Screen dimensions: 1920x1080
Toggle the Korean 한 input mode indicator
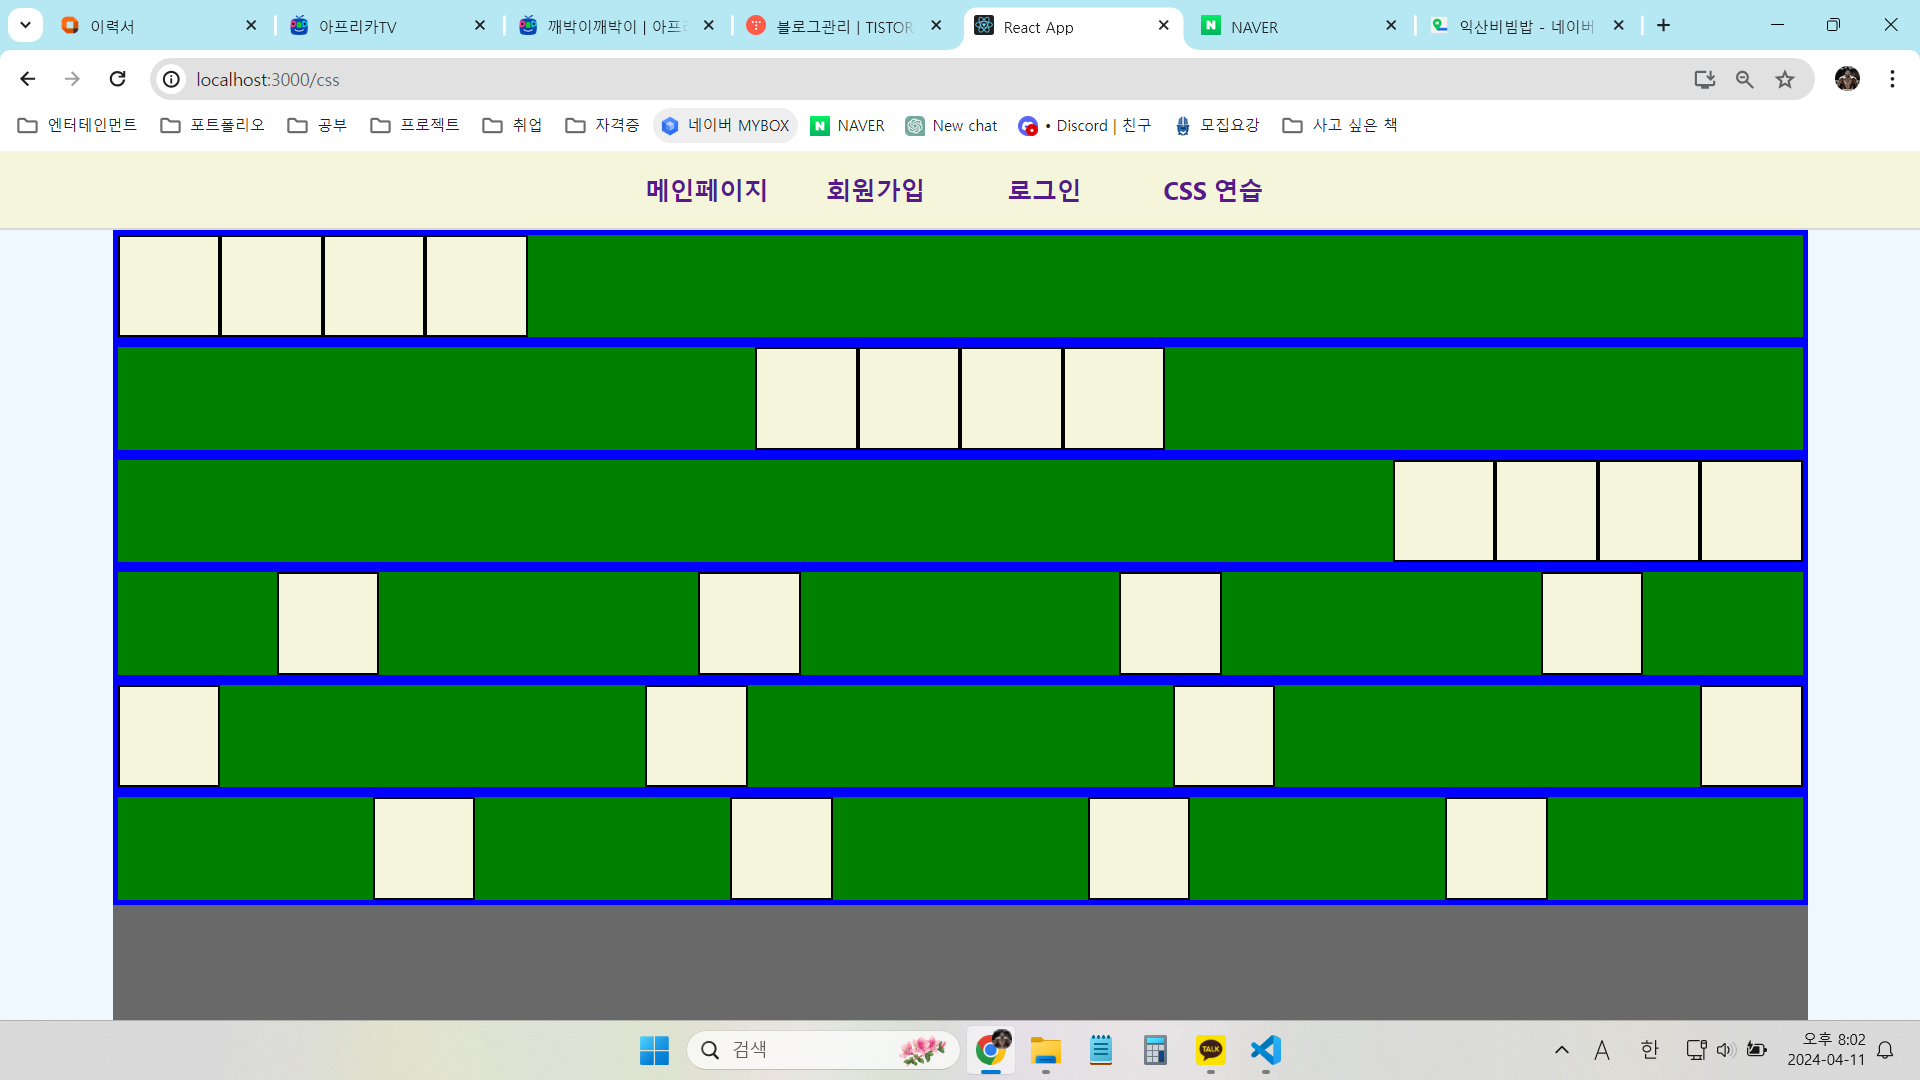pos(1649,1050)
